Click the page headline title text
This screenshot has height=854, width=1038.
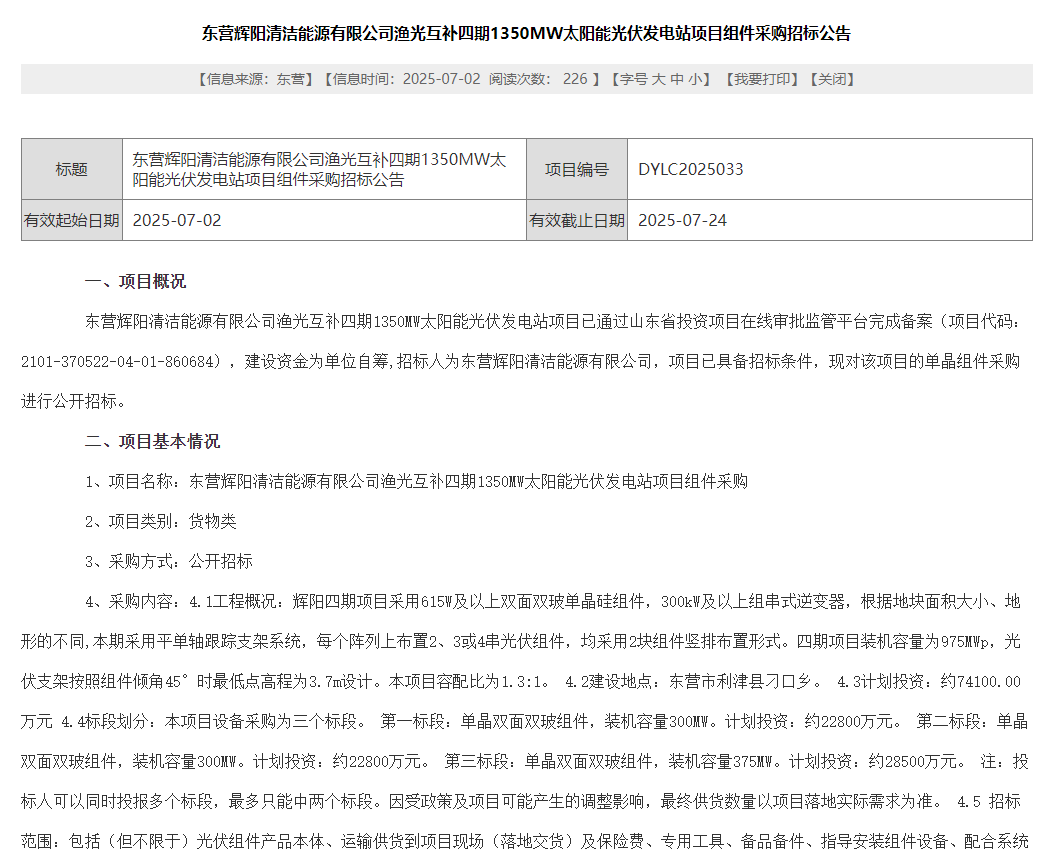[x=527, y=33]
